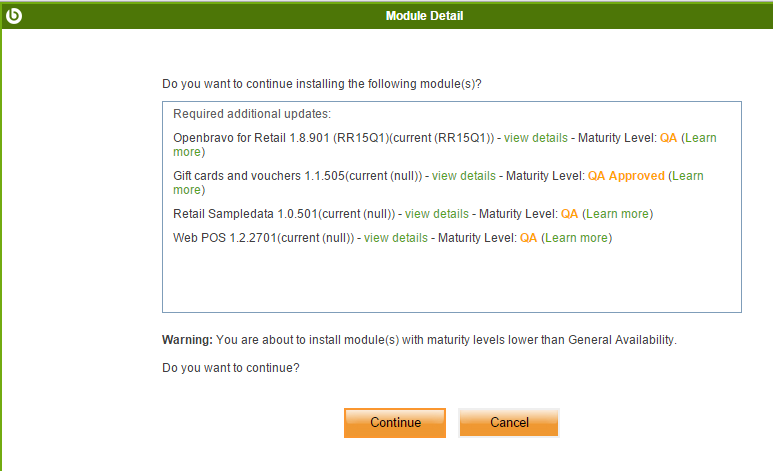The image size is (773, 471).
Task: Click the QA Approved maturity level label
Action: coord(626,176)
